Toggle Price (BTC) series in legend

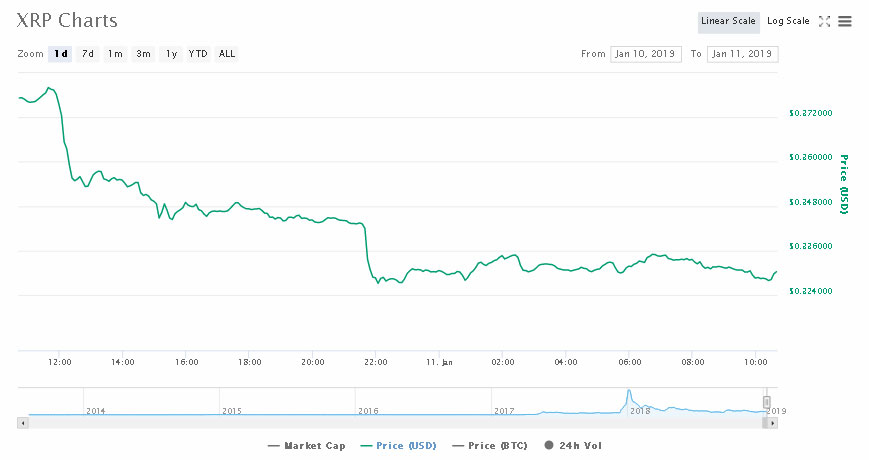[x=490, y=446]
